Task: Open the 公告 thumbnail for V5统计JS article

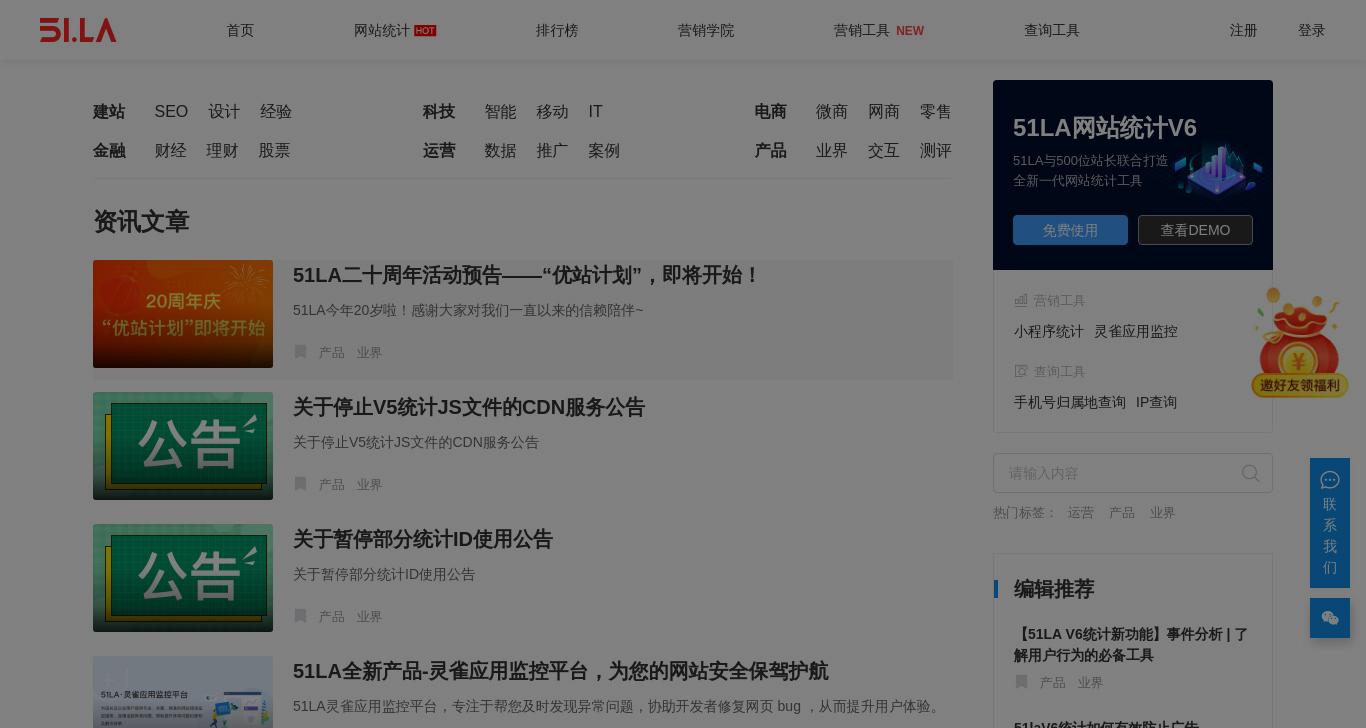Action: [183, 446]
